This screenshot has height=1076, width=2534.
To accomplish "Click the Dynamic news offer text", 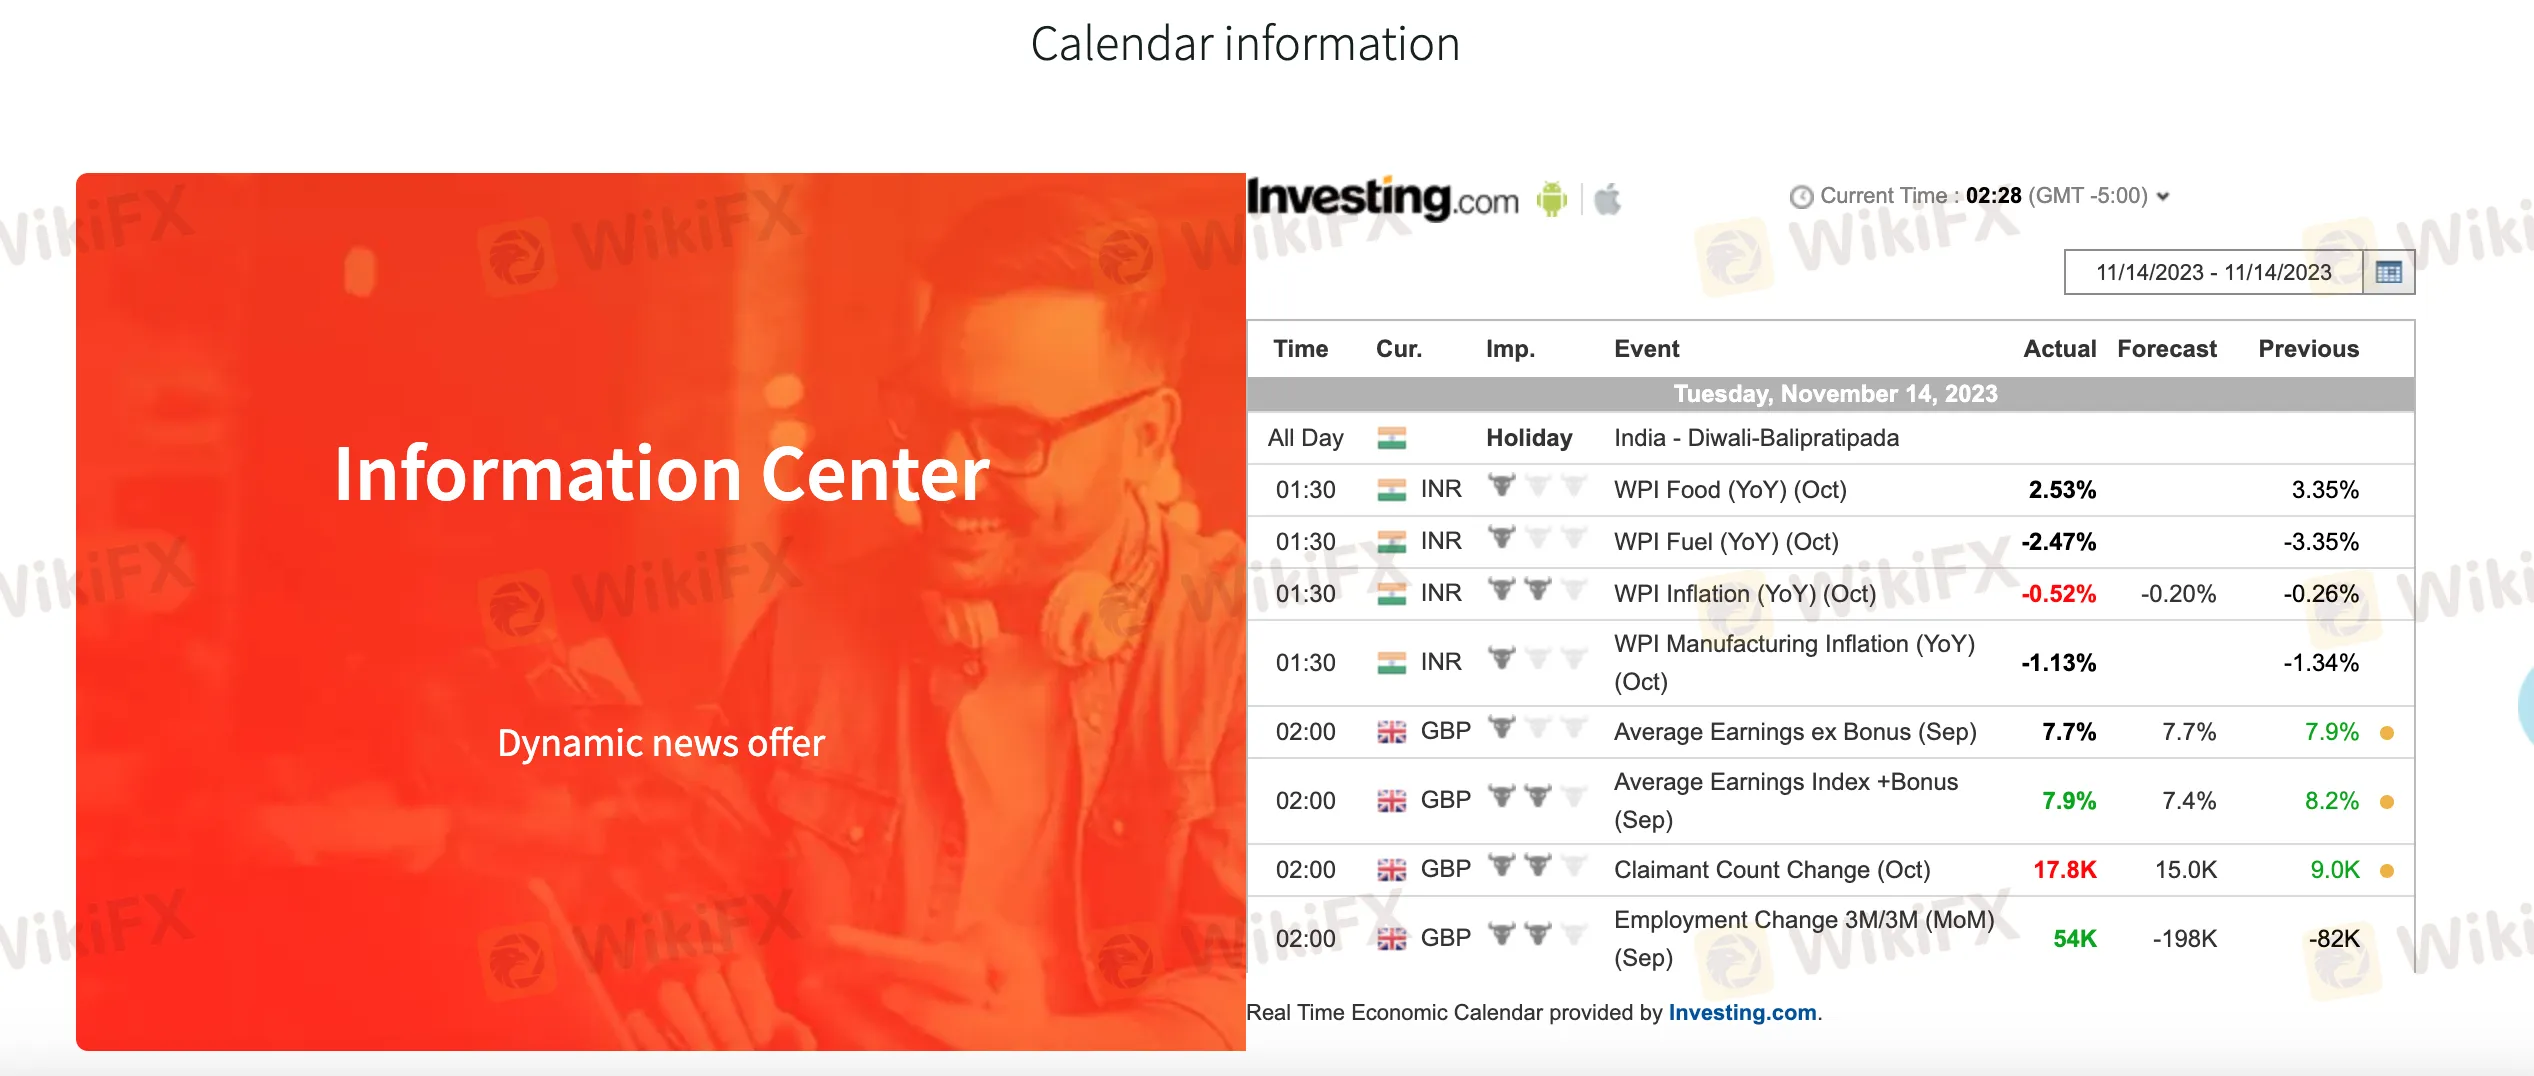I will pos(661,743).
